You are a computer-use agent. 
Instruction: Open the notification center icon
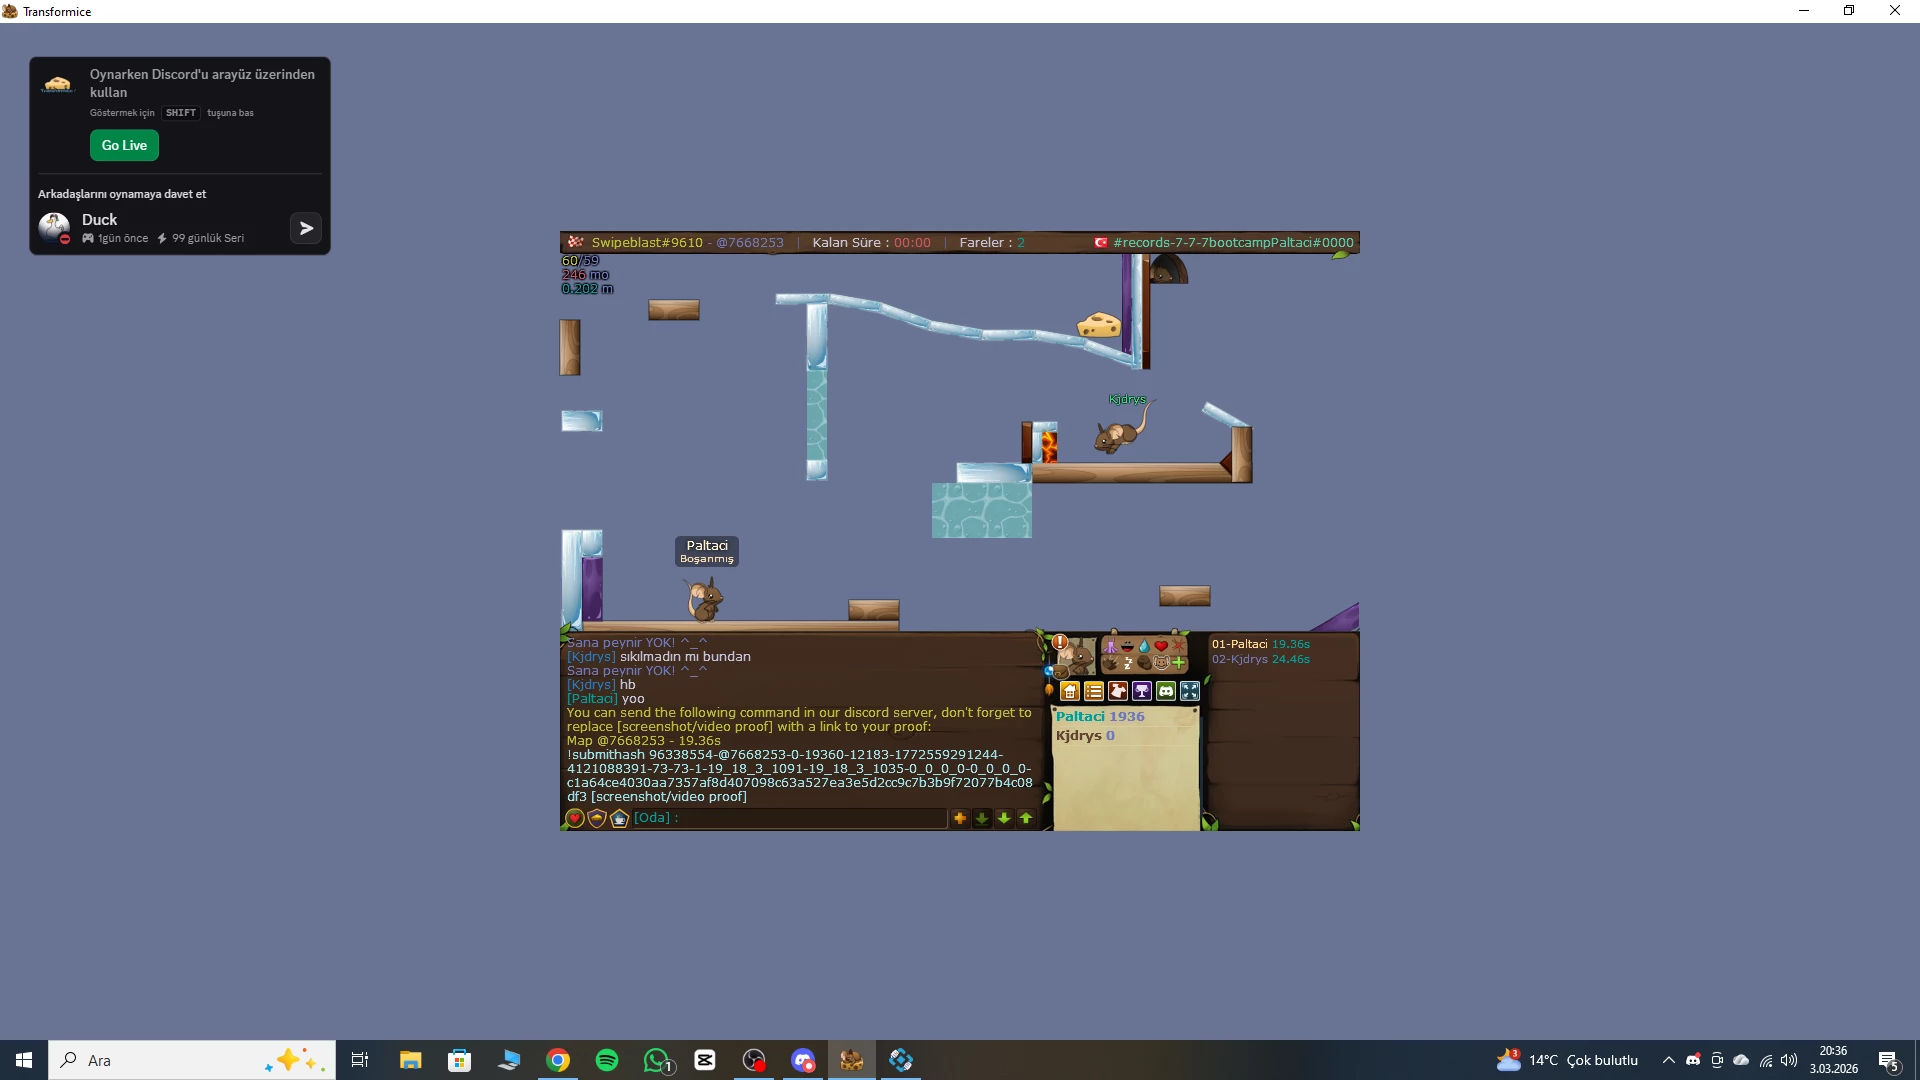coord(1889,1060)
